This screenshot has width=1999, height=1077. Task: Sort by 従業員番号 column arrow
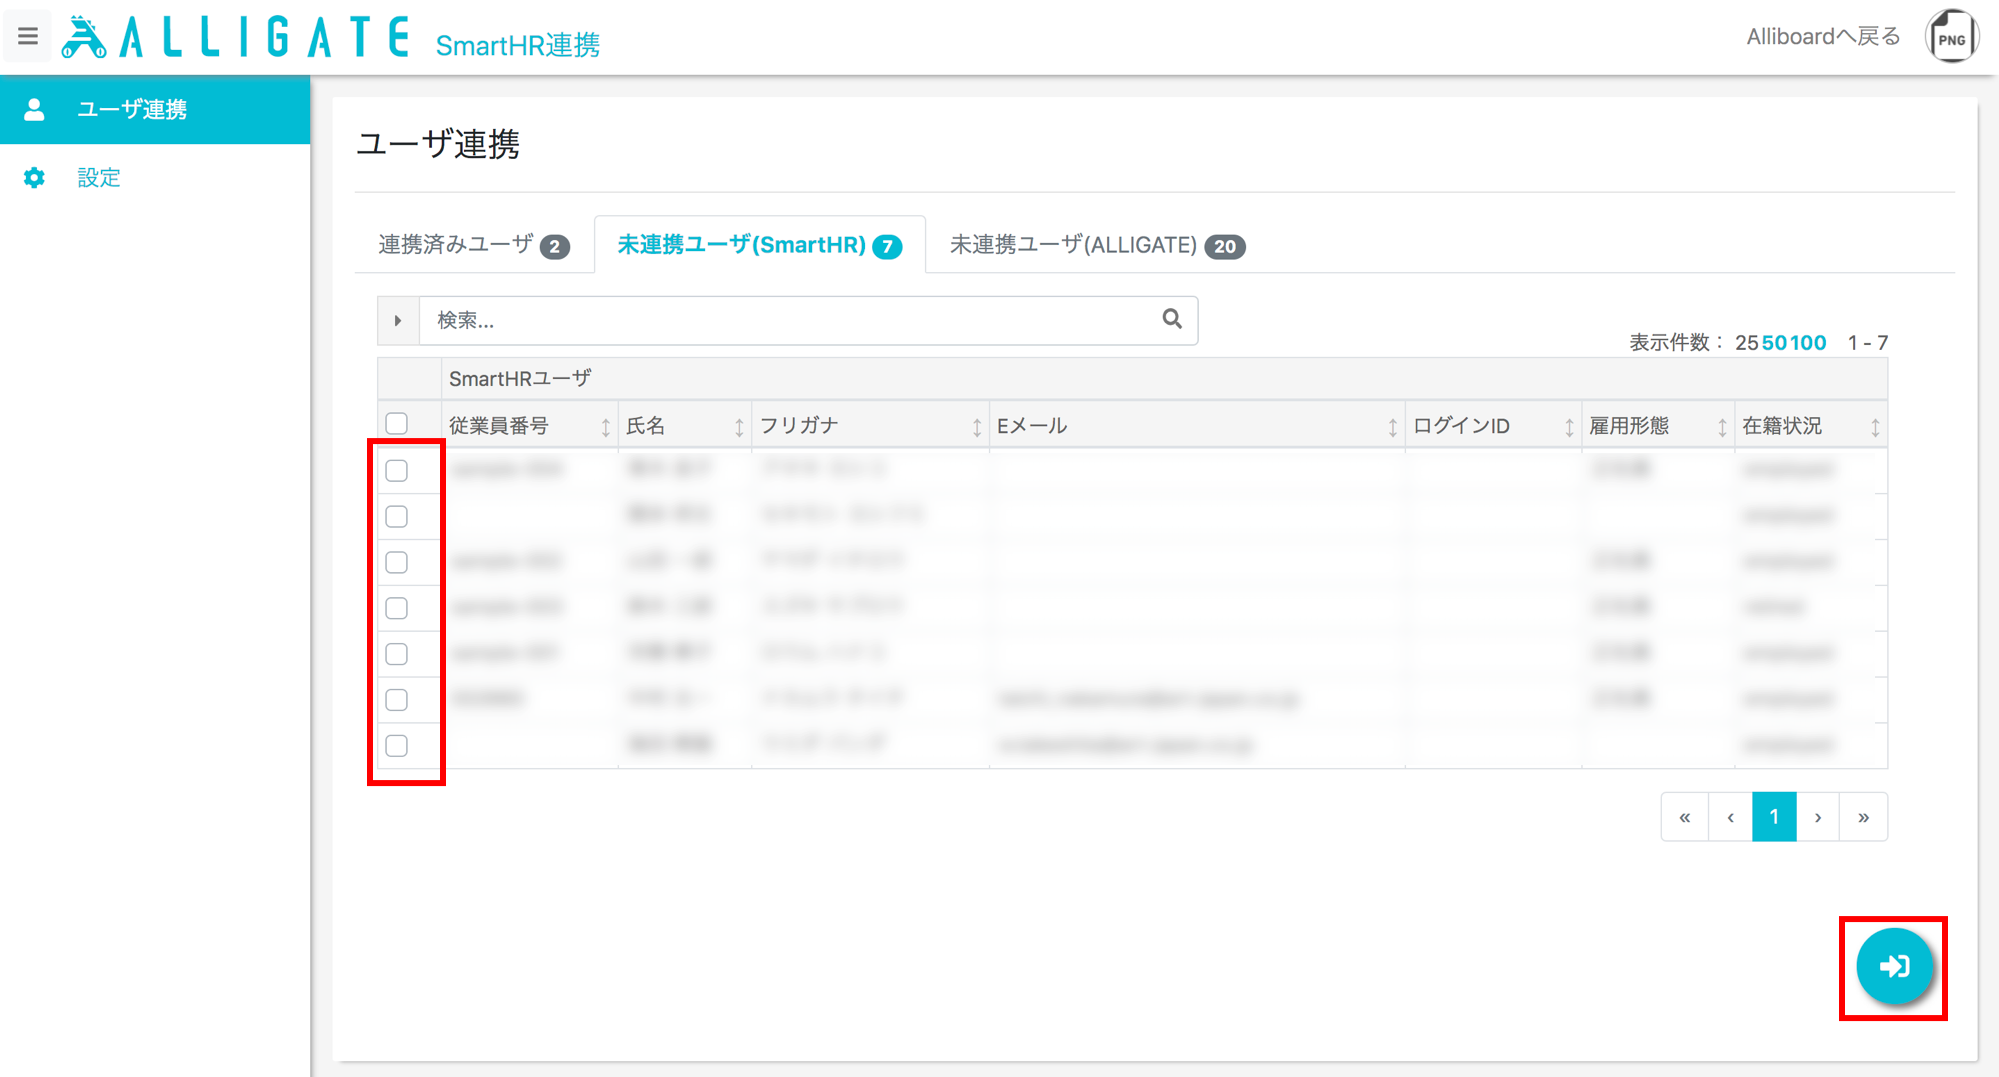[x=605, y=427]
